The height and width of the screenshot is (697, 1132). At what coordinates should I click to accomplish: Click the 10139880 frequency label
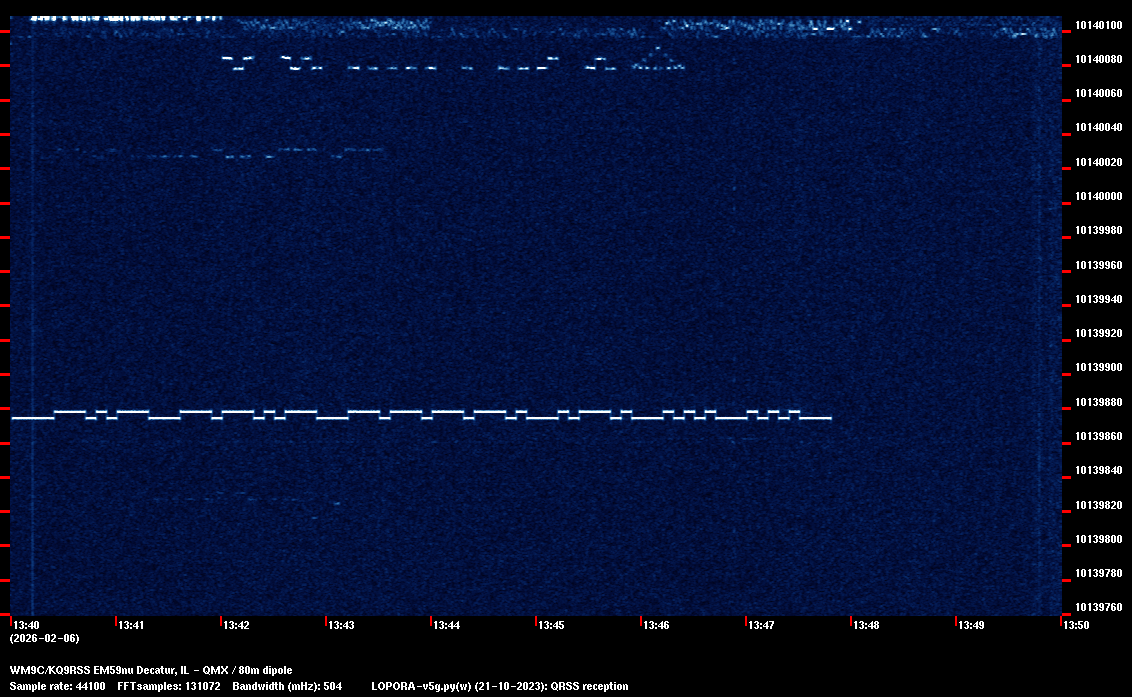tap(1098, 402)
